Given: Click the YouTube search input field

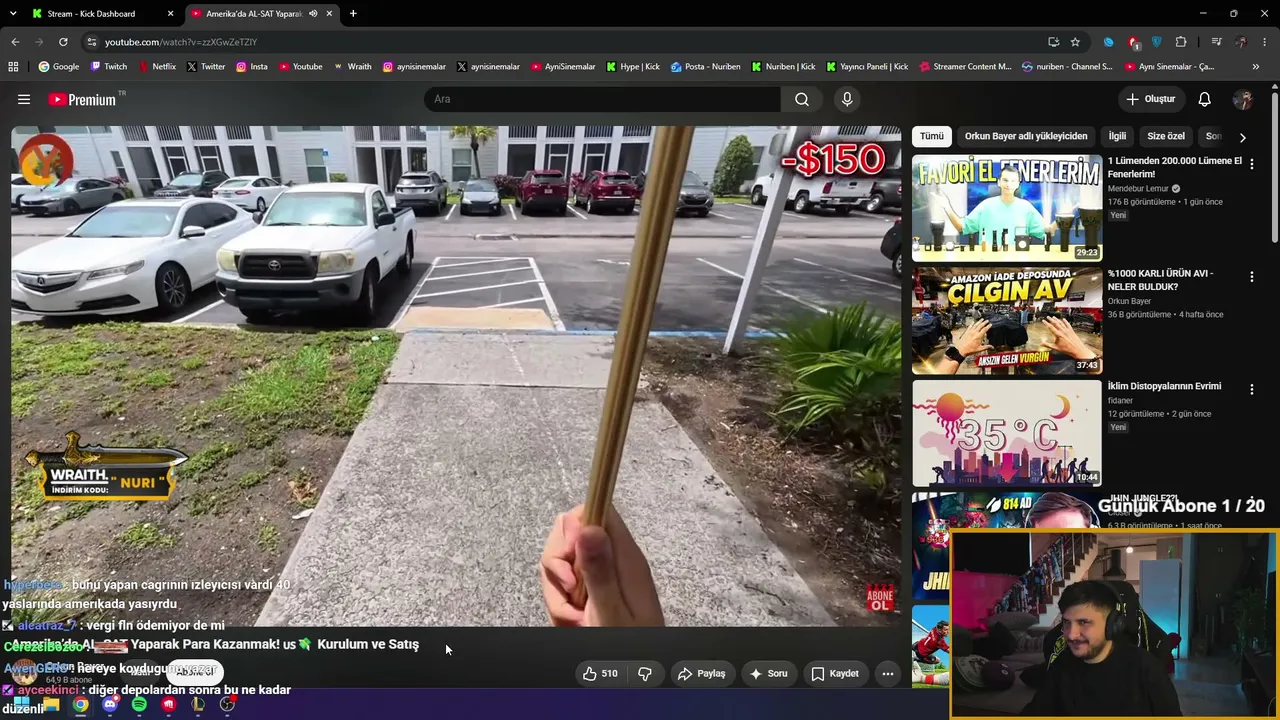Looking at the screenshot, I should coord(602,99).
